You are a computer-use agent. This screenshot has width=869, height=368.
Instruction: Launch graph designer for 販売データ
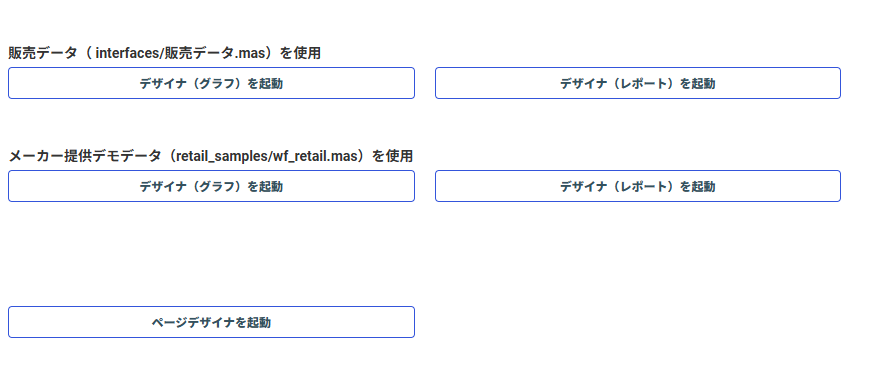pyautogui.click(x=211, y=83)
